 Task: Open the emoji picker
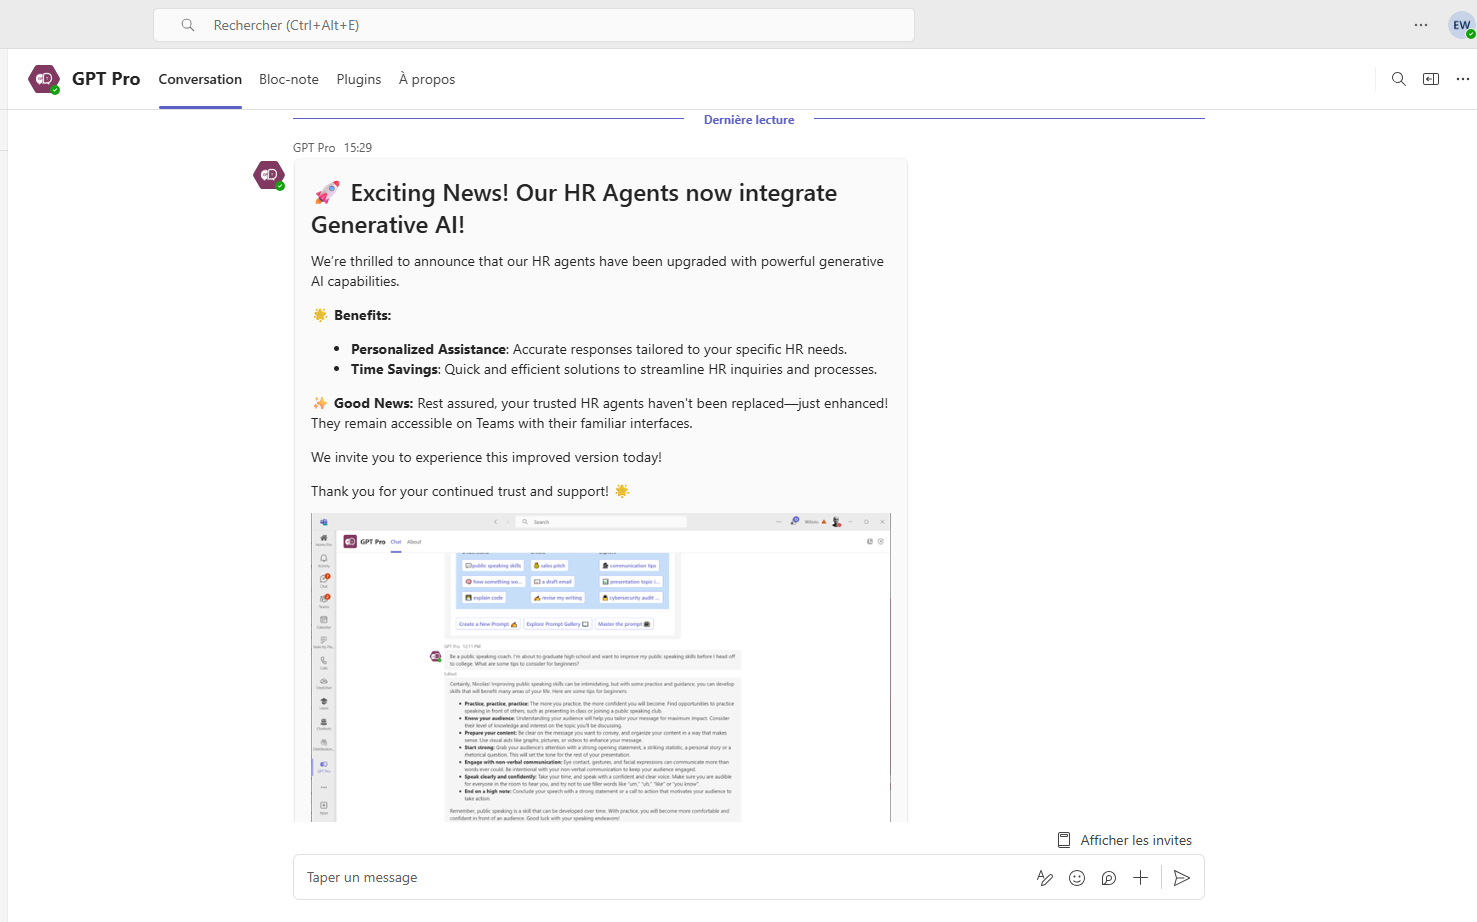(1077, 878)
